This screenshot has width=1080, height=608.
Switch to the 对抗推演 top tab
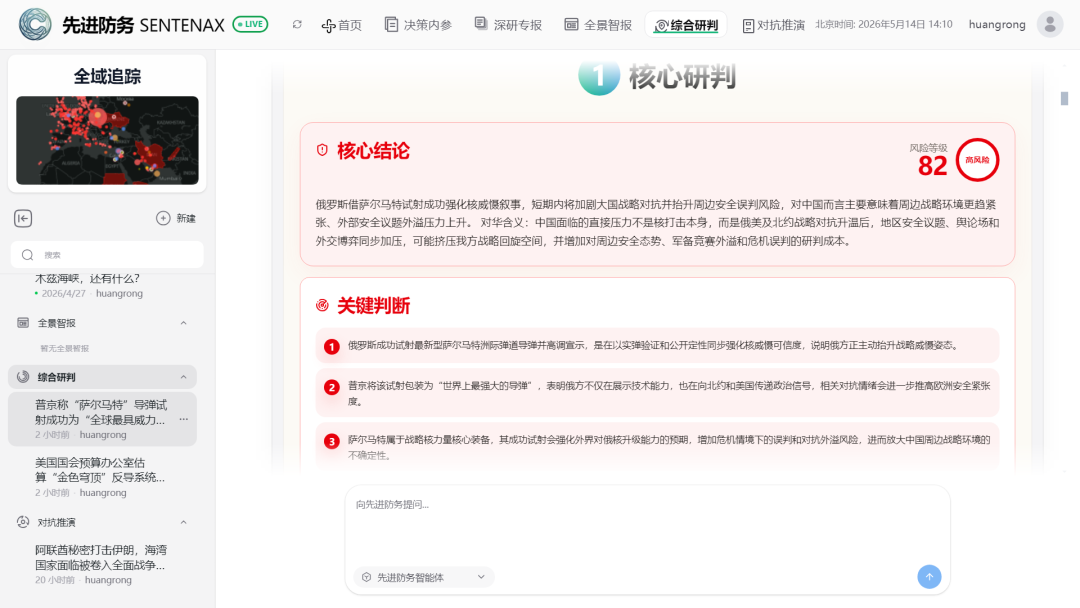[x=773, y=25]
